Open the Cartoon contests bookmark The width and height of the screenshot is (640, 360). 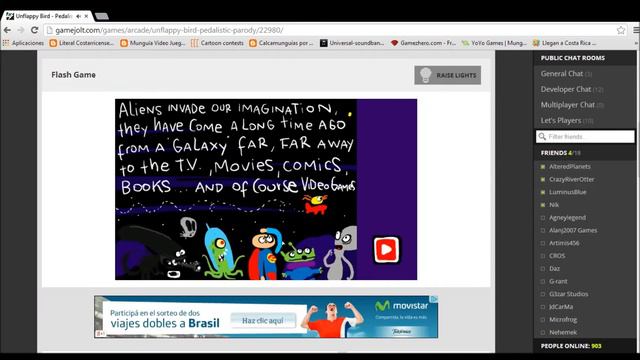tap(218, 43)
